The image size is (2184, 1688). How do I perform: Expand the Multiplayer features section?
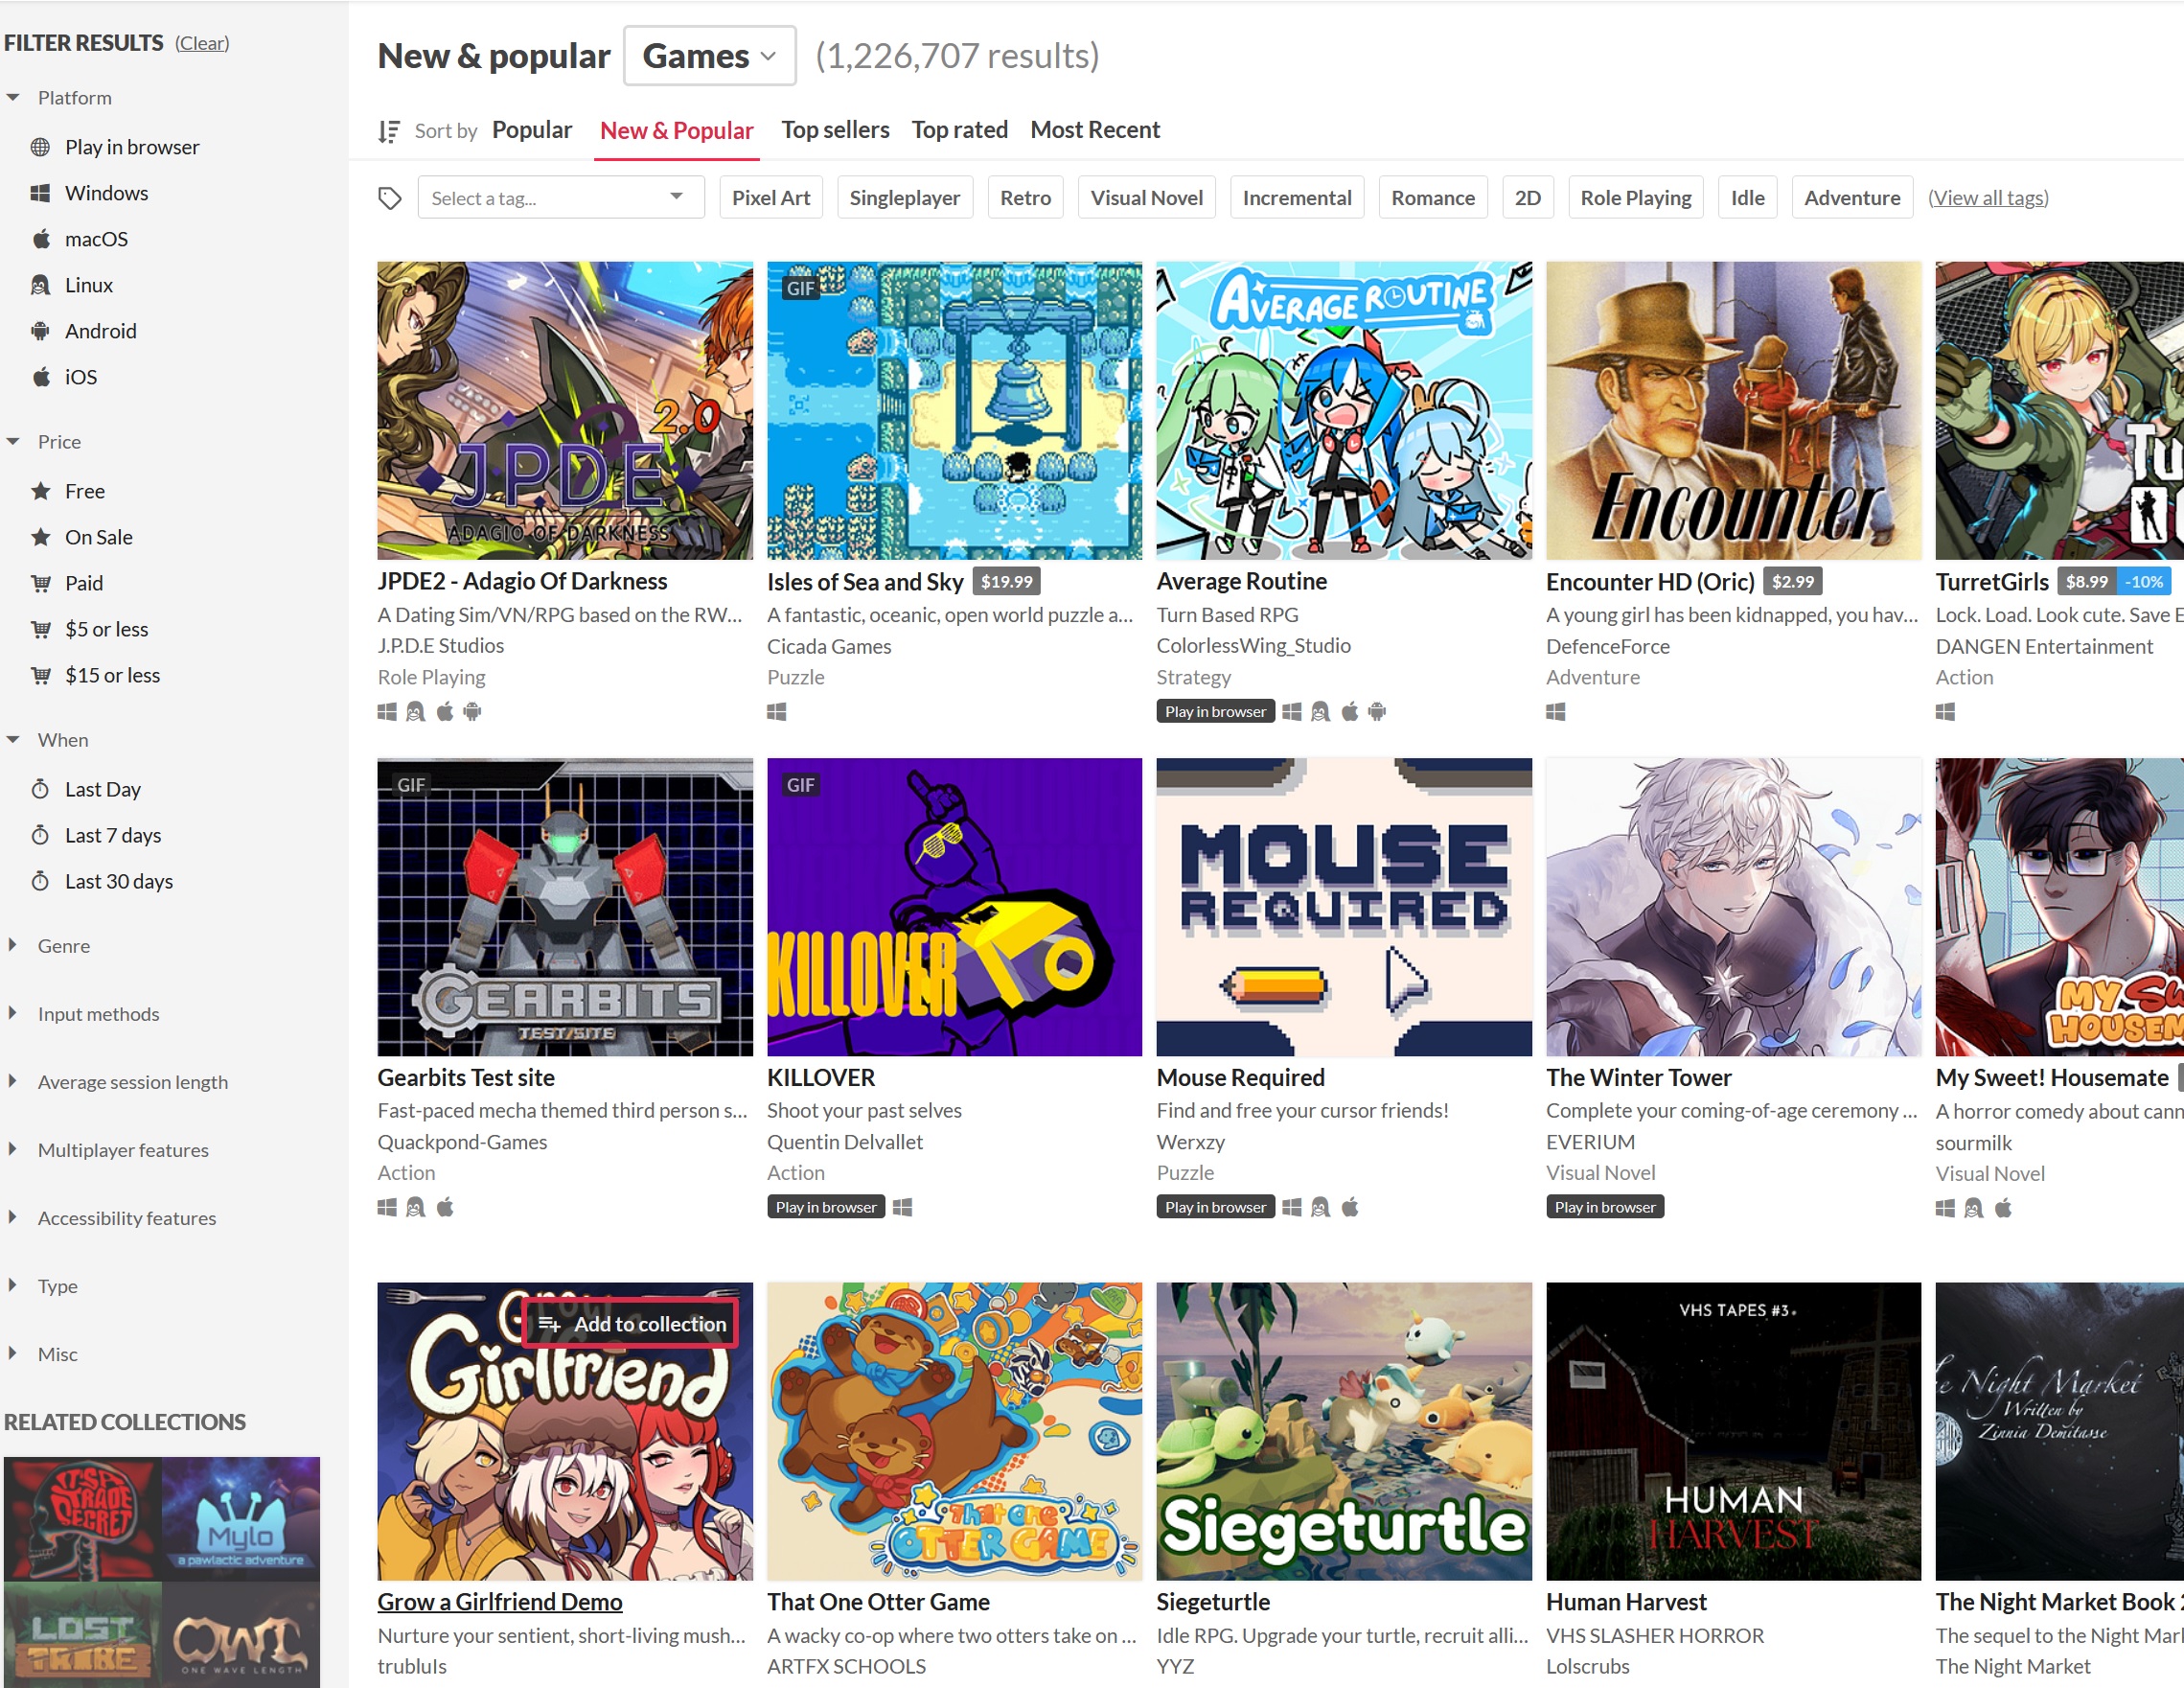click(121, 1150)
